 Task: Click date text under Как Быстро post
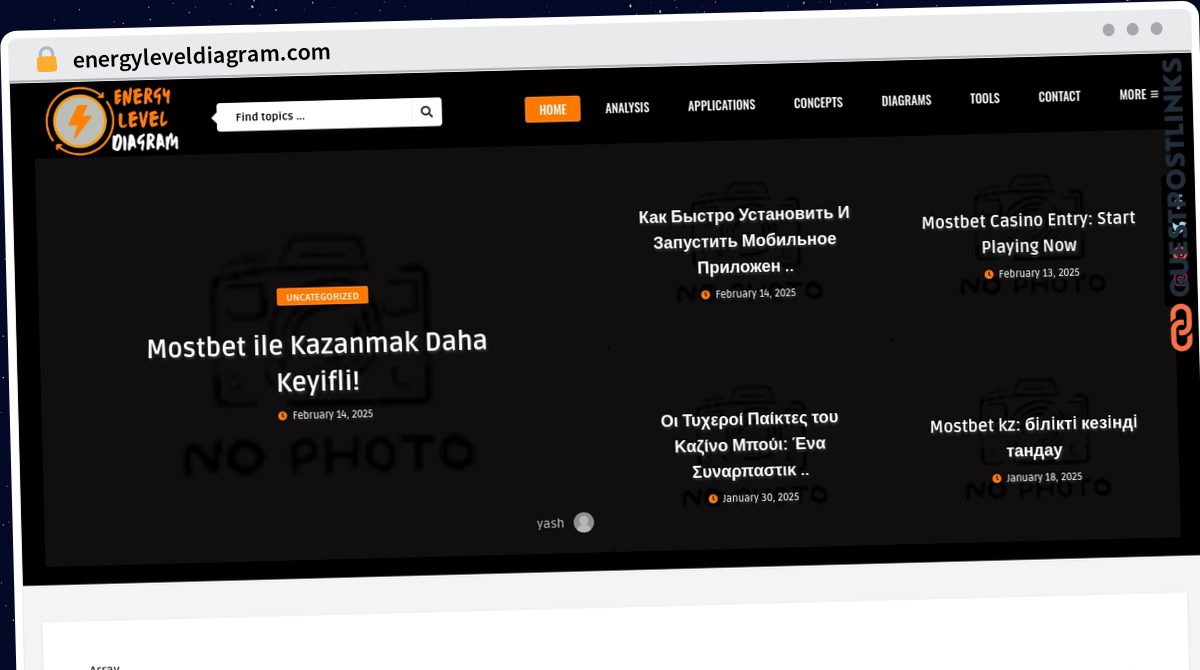point(755,294)
